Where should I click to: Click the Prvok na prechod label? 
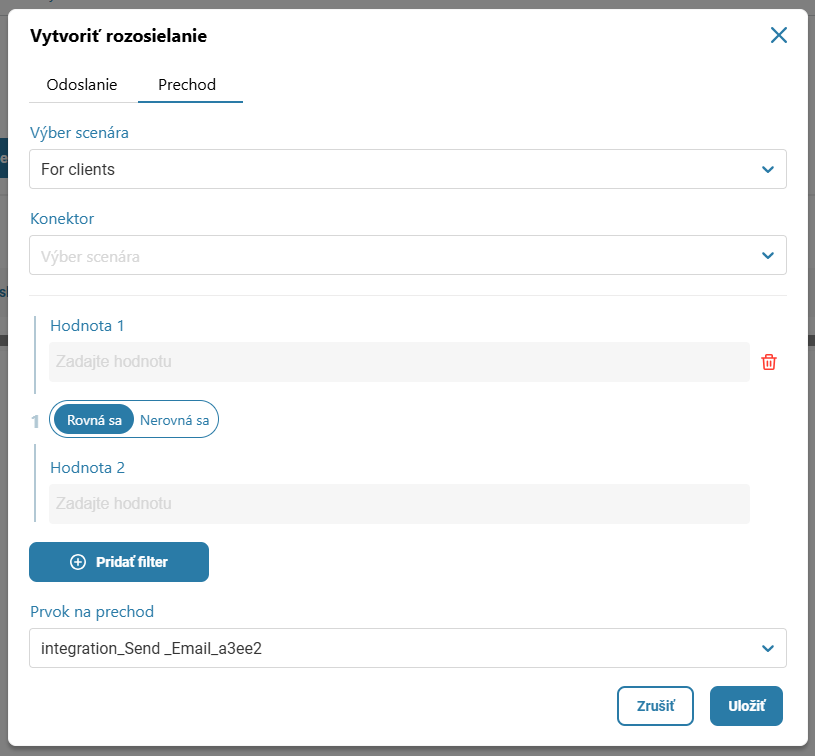click(92, 611)
